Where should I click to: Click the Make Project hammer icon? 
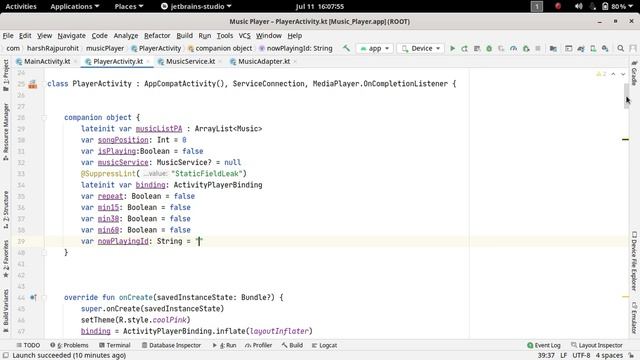coord(346,48)
